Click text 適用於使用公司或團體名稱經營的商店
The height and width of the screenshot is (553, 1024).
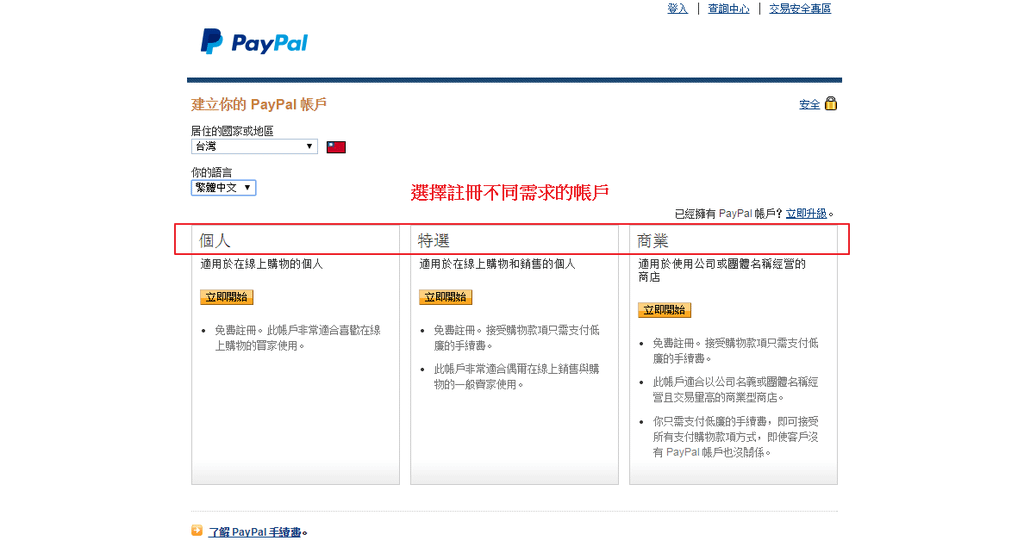click(722, 270)
